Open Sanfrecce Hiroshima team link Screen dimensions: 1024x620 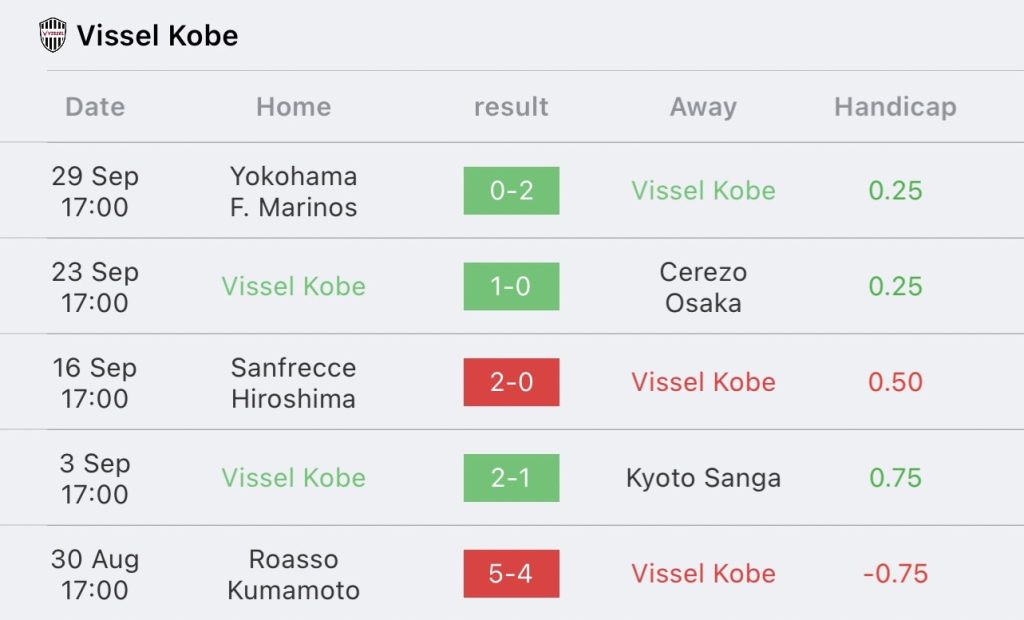pos(293,383)
